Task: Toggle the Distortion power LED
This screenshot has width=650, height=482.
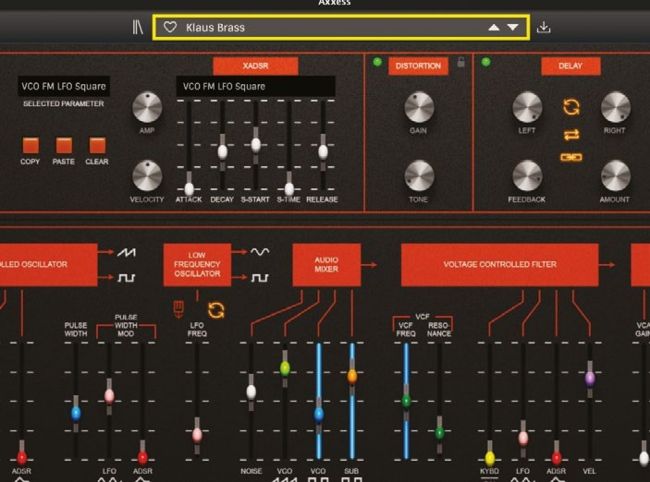Action: (377, 63)
